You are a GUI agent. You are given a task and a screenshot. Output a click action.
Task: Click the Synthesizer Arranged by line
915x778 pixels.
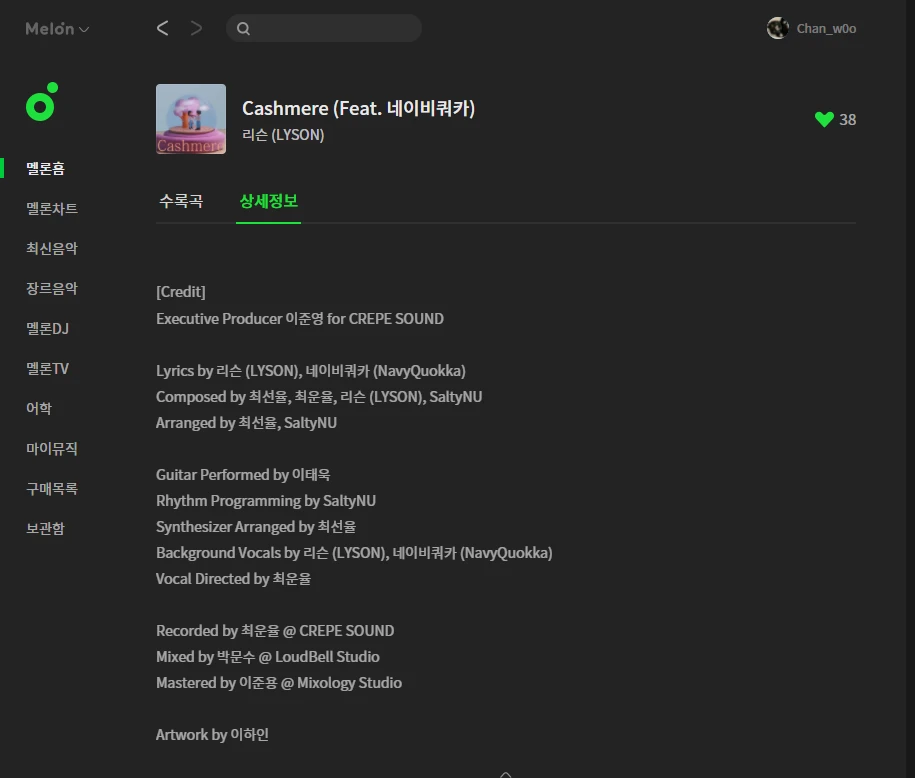tap(256, 526)
